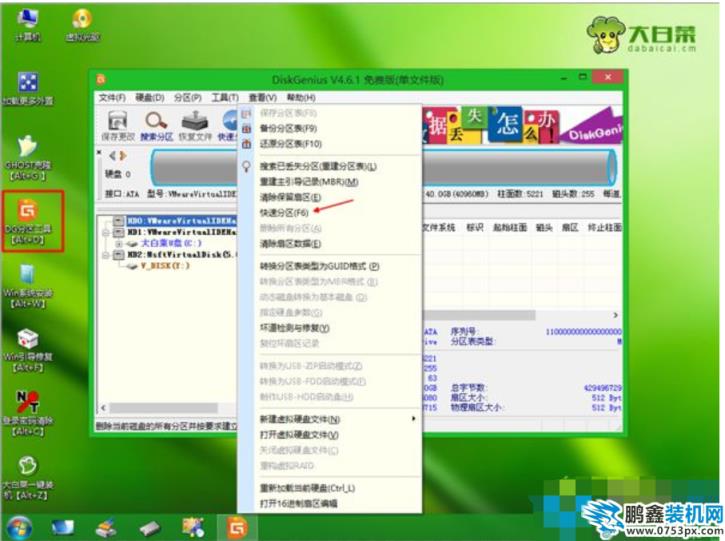Select 还原分区表(F10) menu entry
This screenshot has width=725, height=541.
pos(290,144)
